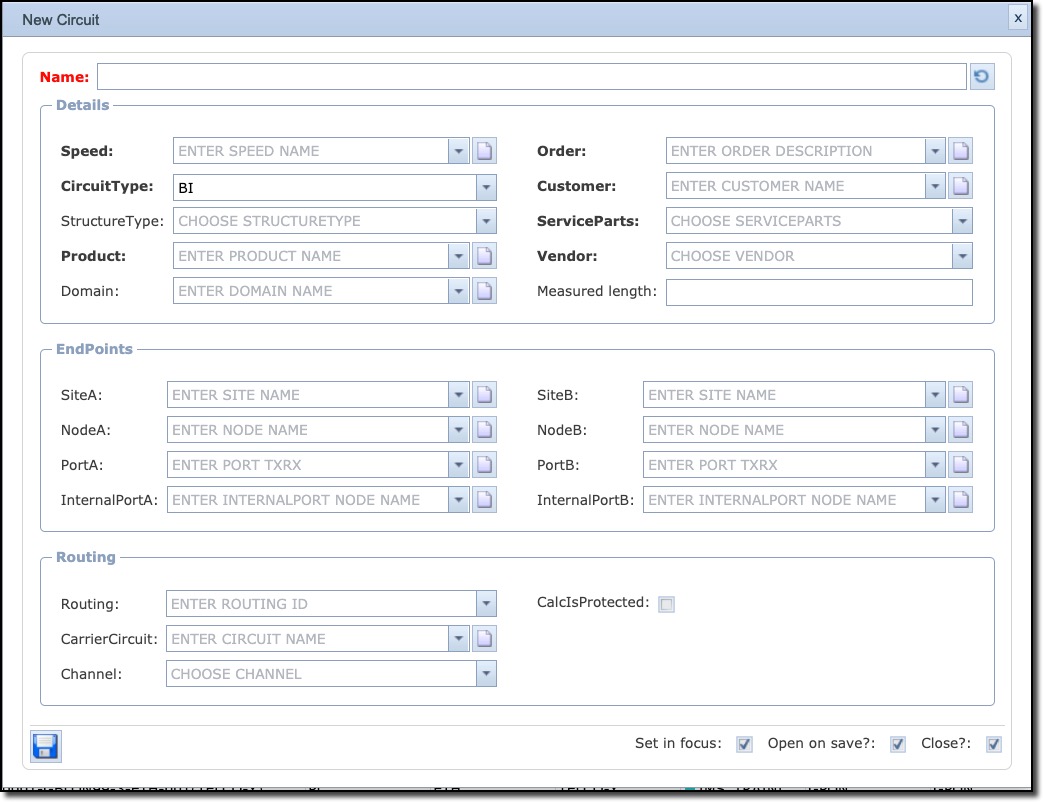The width and height of the screenshot is (1043, 802).
Task: Click the document icon beside Order field
Action: (961, 151)
